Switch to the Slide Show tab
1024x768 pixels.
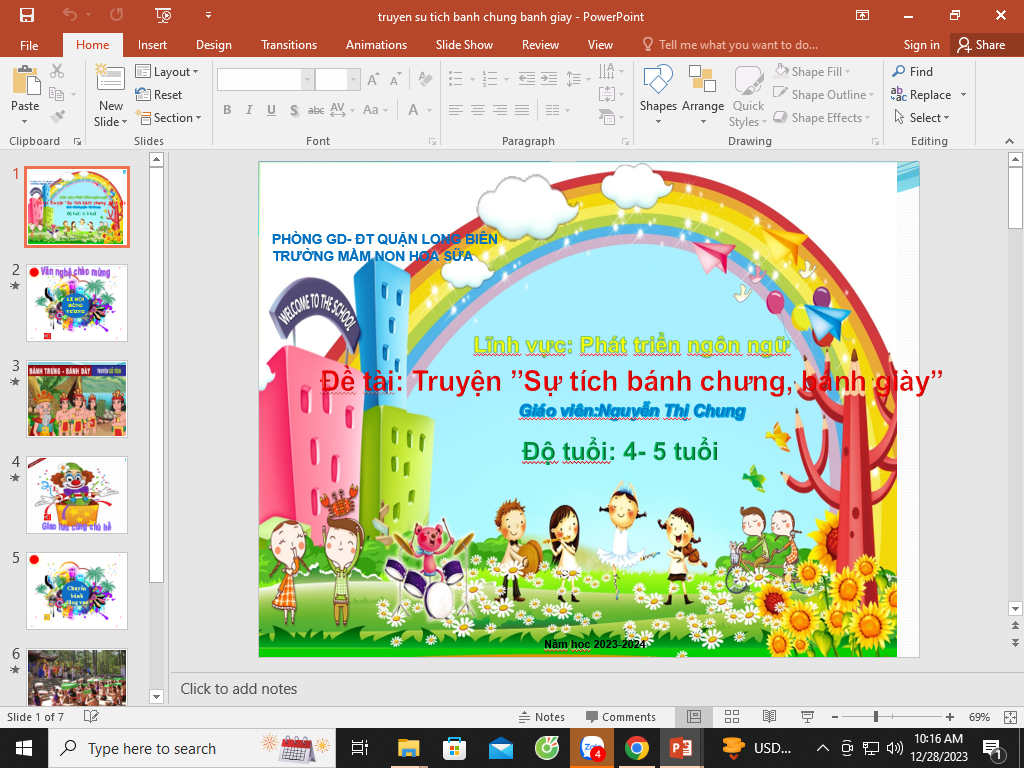[464, 45]
